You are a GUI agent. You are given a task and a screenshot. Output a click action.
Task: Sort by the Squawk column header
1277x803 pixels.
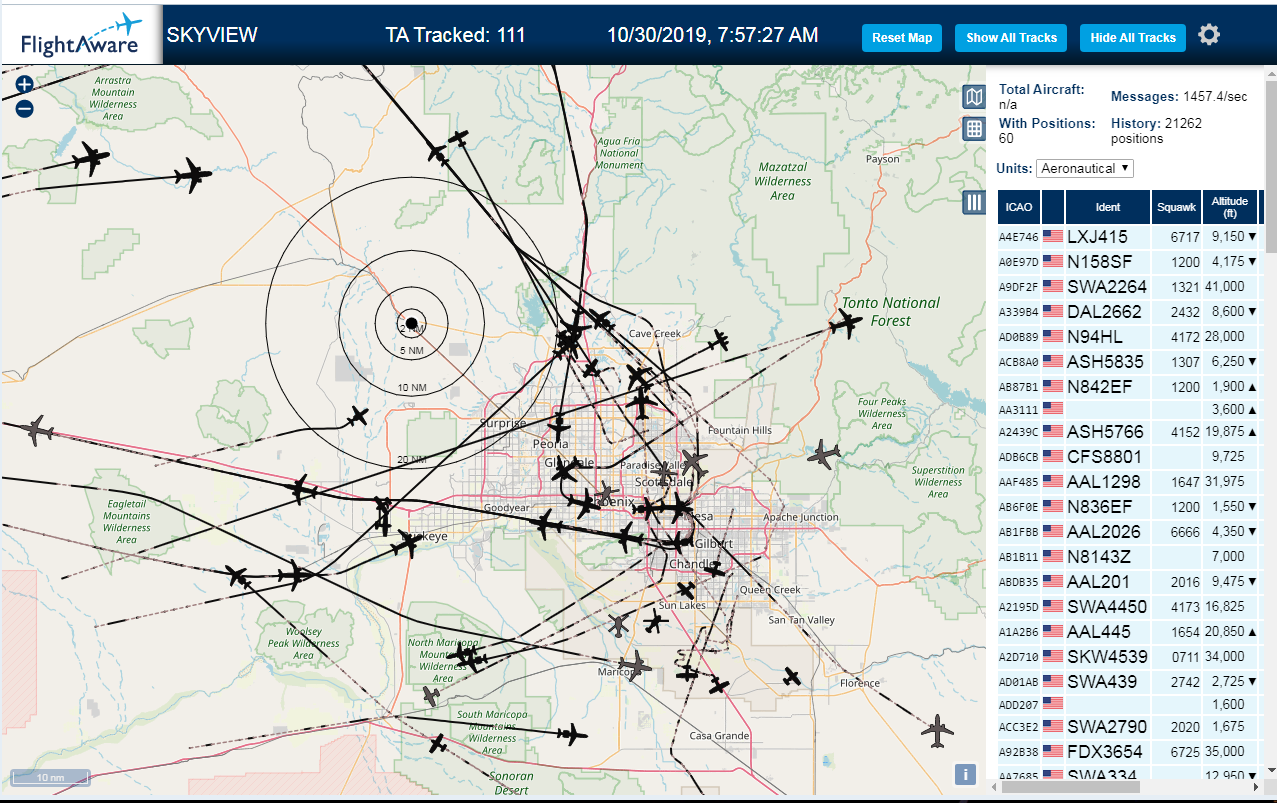pos(1175,207)
